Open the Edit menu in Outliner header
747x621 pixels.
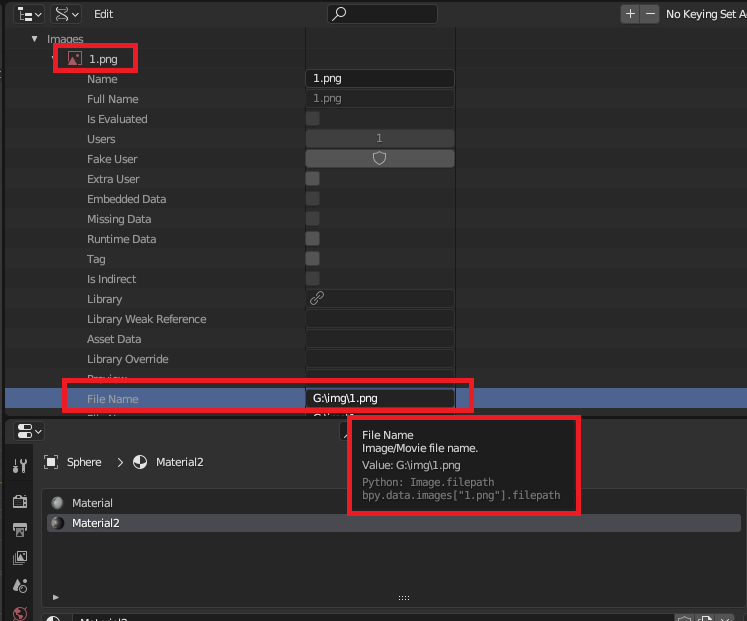coord(103,14)
